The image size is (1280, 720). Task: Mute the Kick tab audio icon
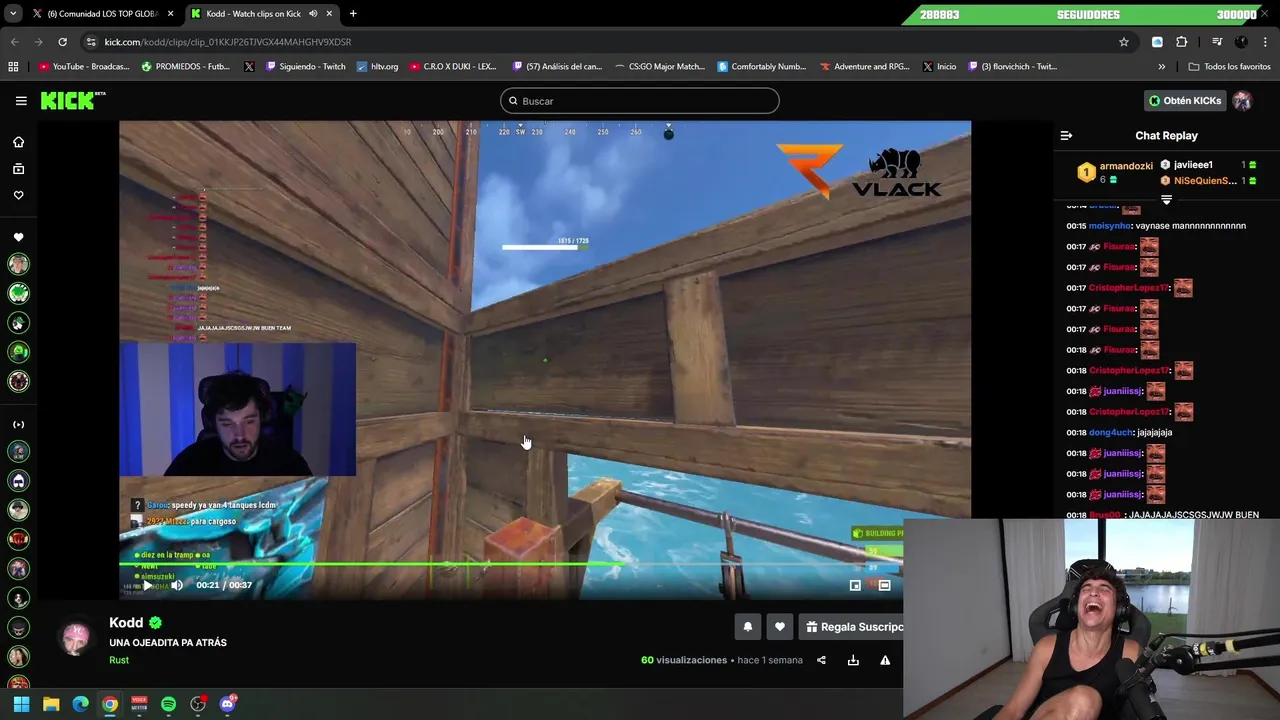coord(314,14)
